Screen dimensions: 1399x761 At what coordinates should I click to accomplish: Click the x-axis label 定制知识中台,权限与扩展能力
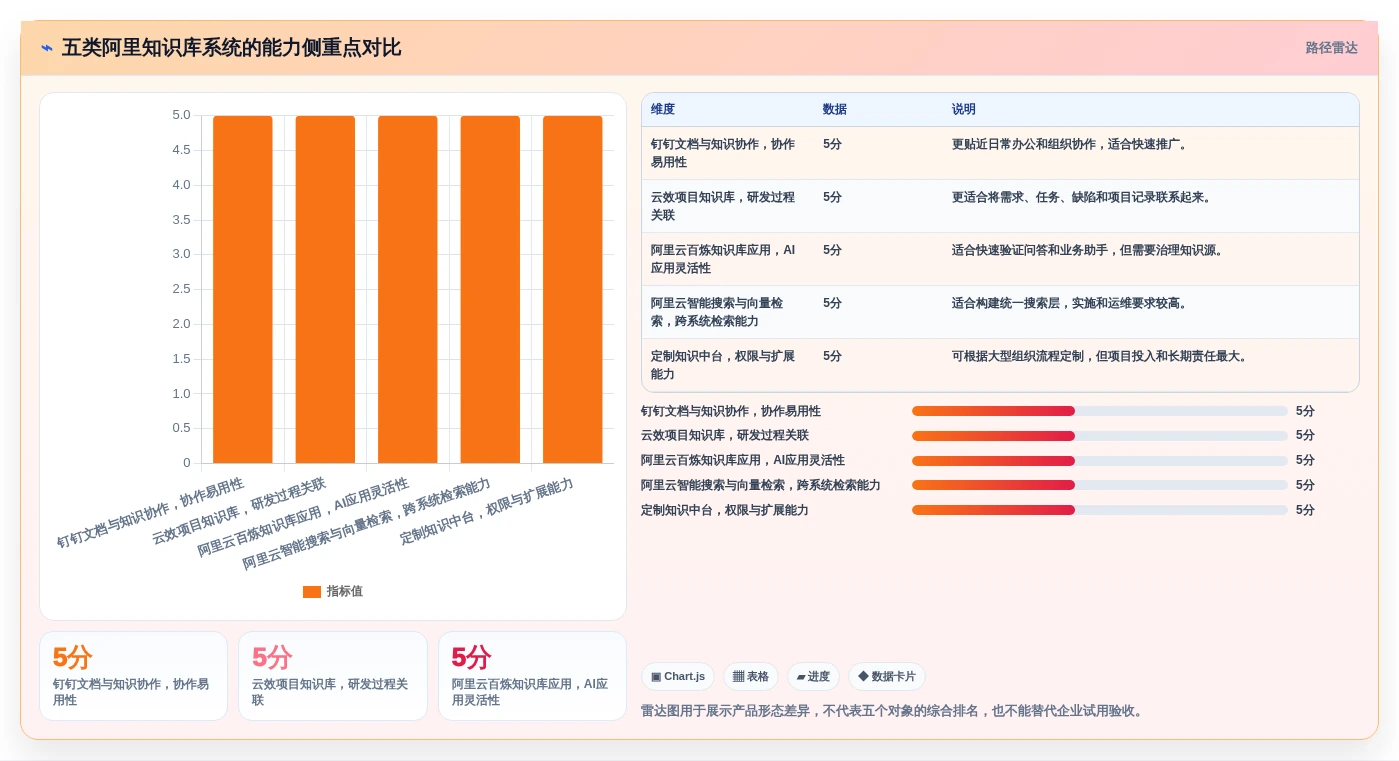pyautogui.click(x=487, y=511)
